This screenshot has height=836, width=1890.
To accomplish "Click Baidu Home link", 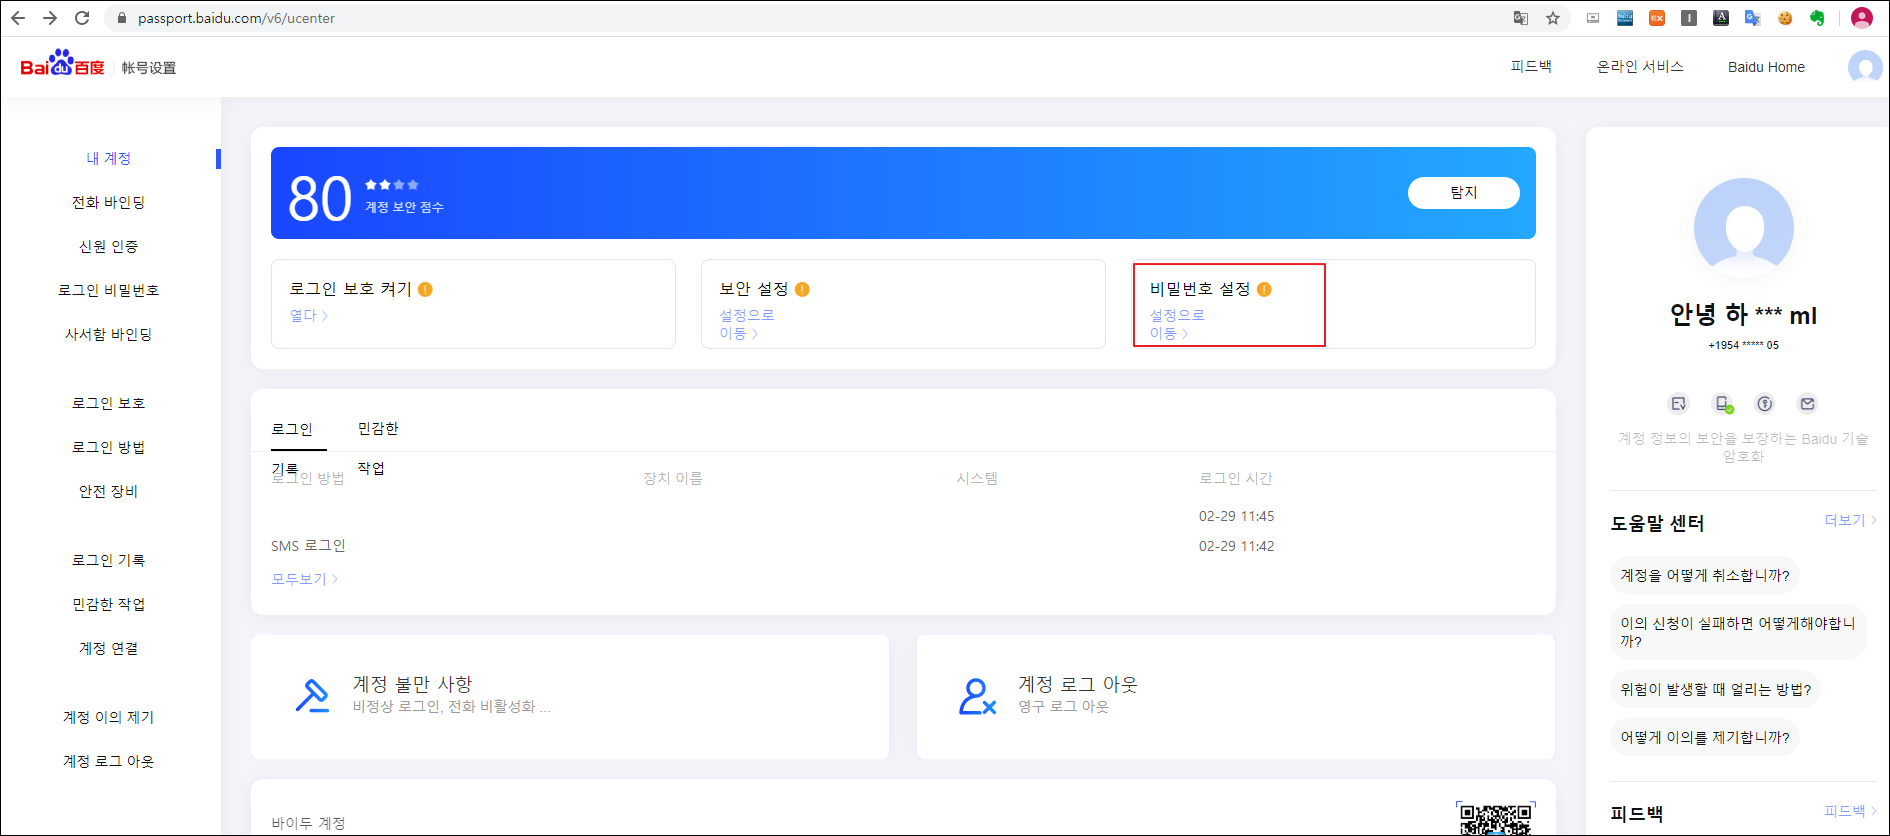I will pyautogui.click(x=1766, y=67).
